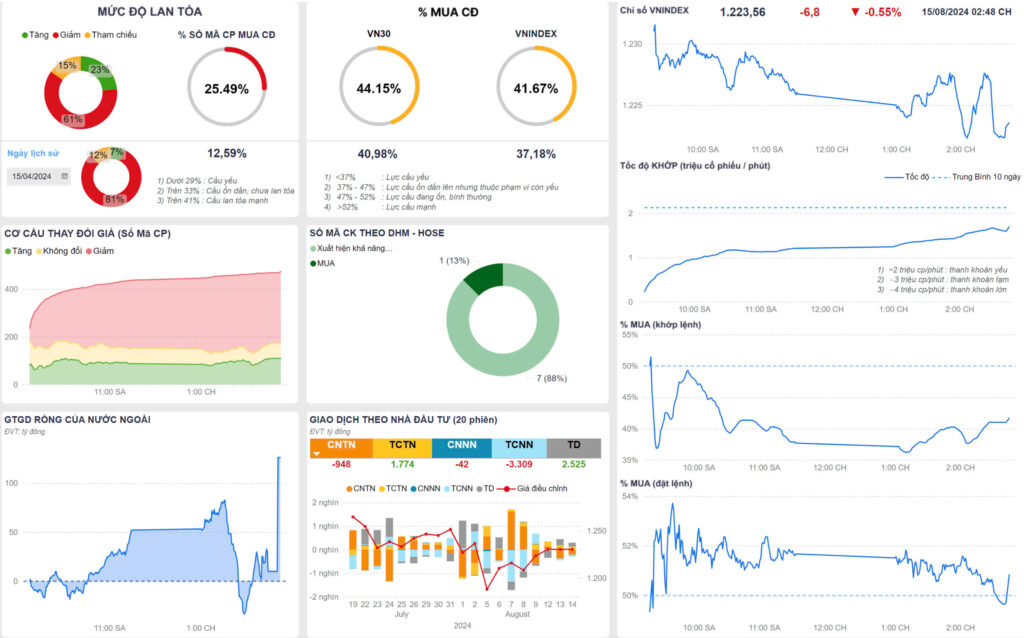The image size is (1024, 638).
Task: Click the red down triangle beside -0.55%
Action: tap(855, 13)
